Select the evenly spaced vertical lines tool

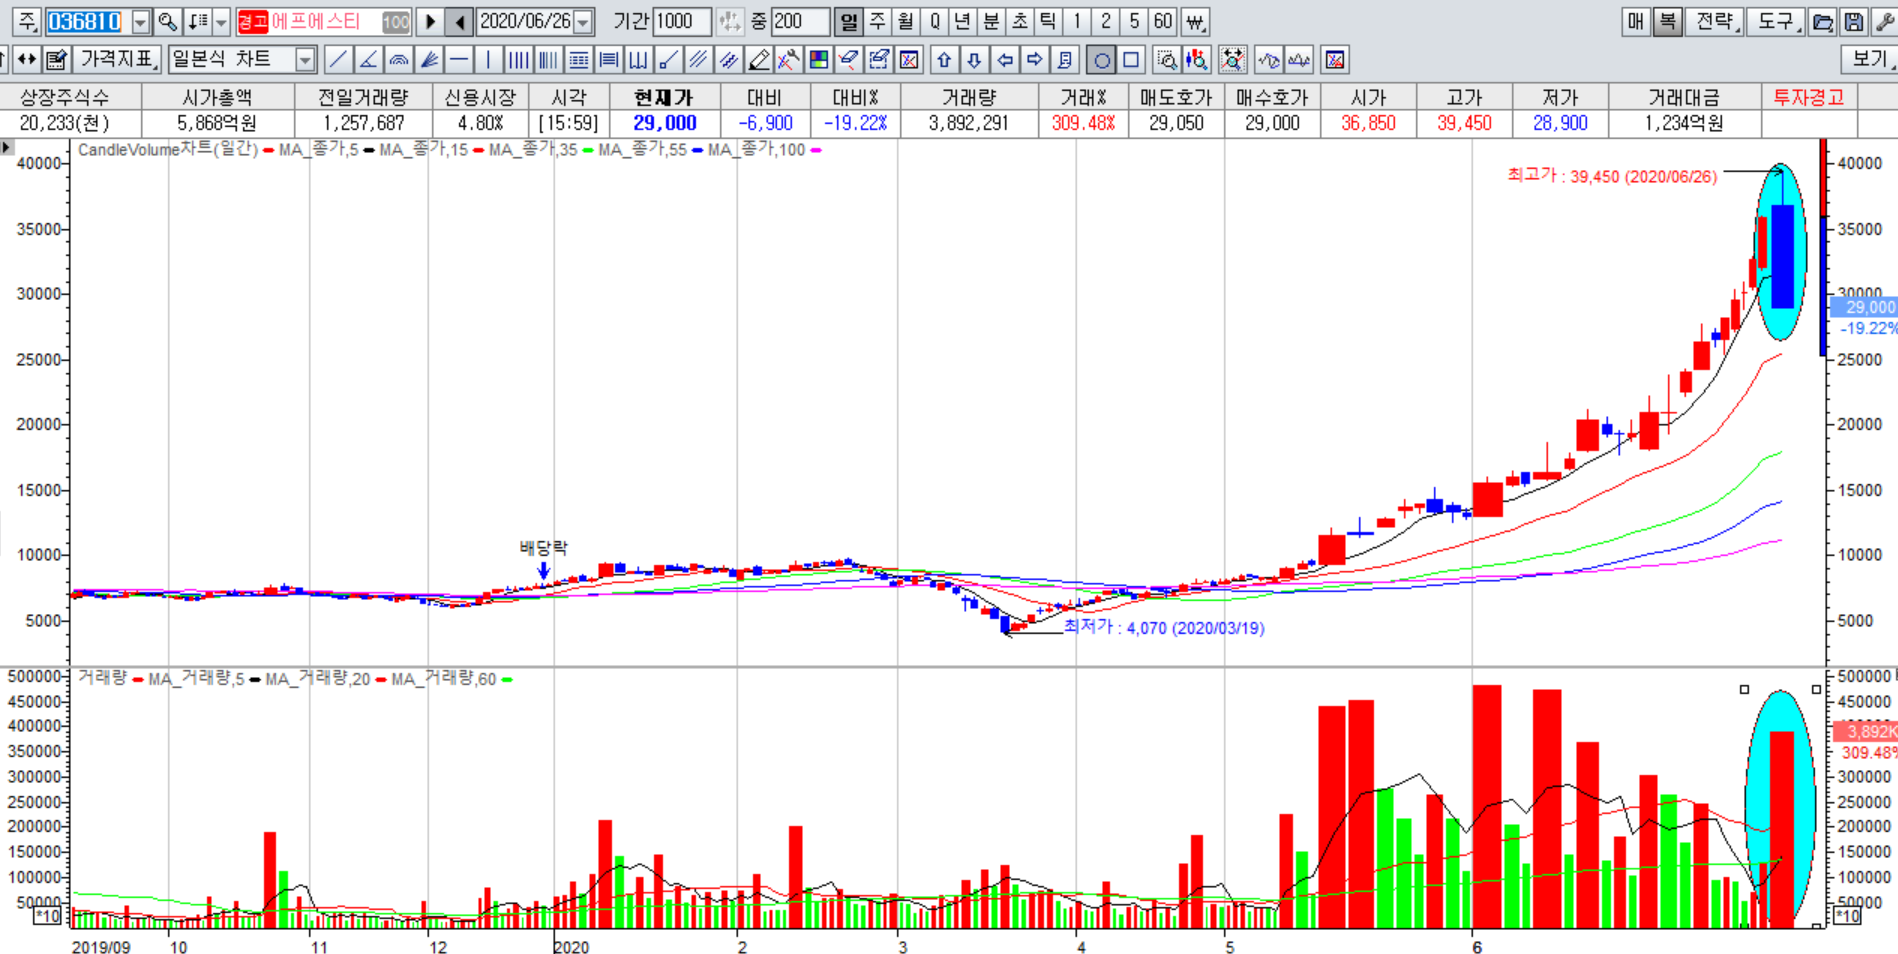518,60
